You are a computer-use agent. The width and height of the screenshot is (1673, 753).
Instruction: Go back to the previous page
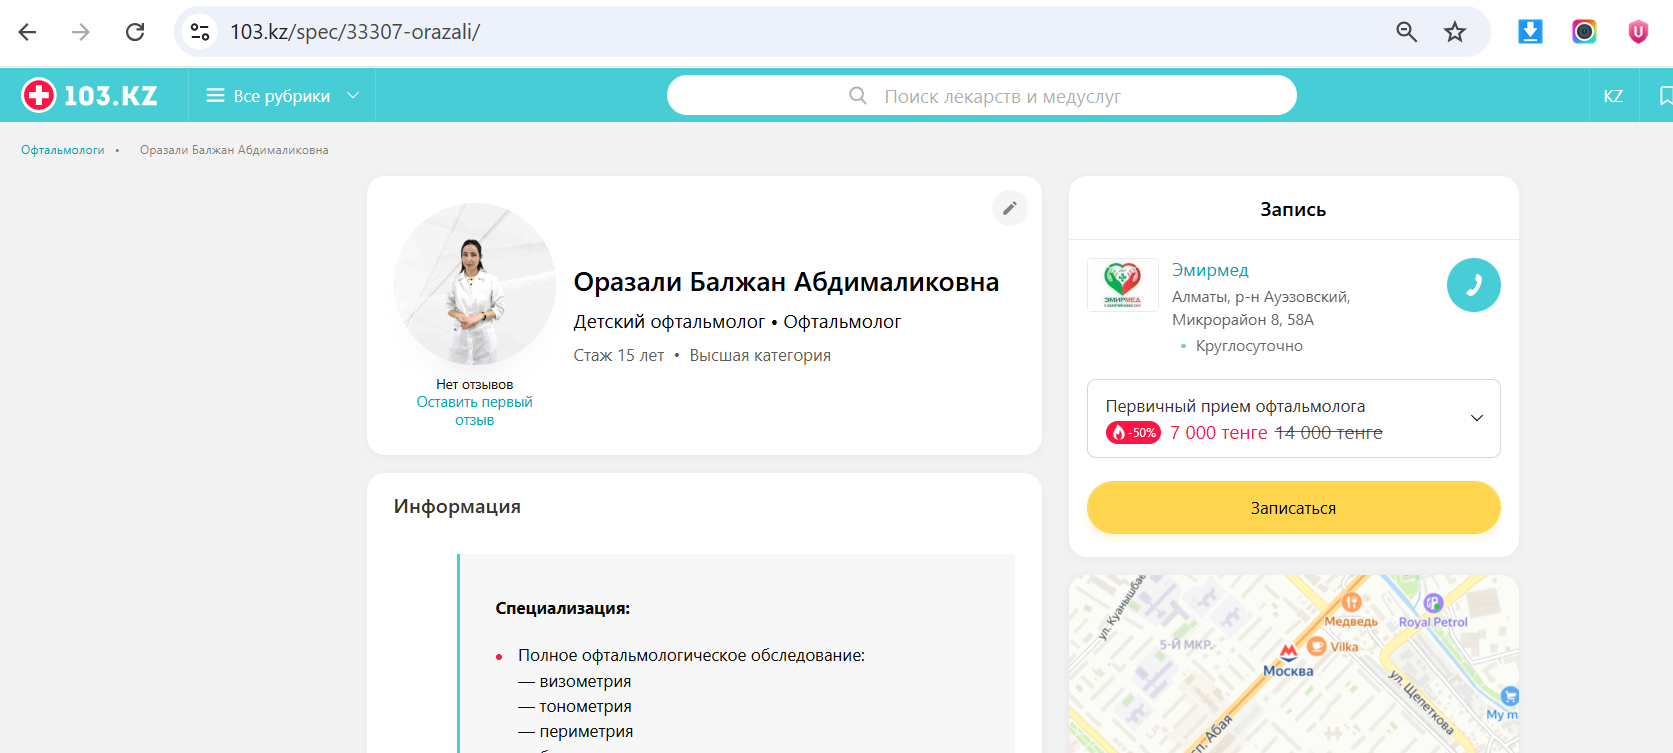pos(27,32)
